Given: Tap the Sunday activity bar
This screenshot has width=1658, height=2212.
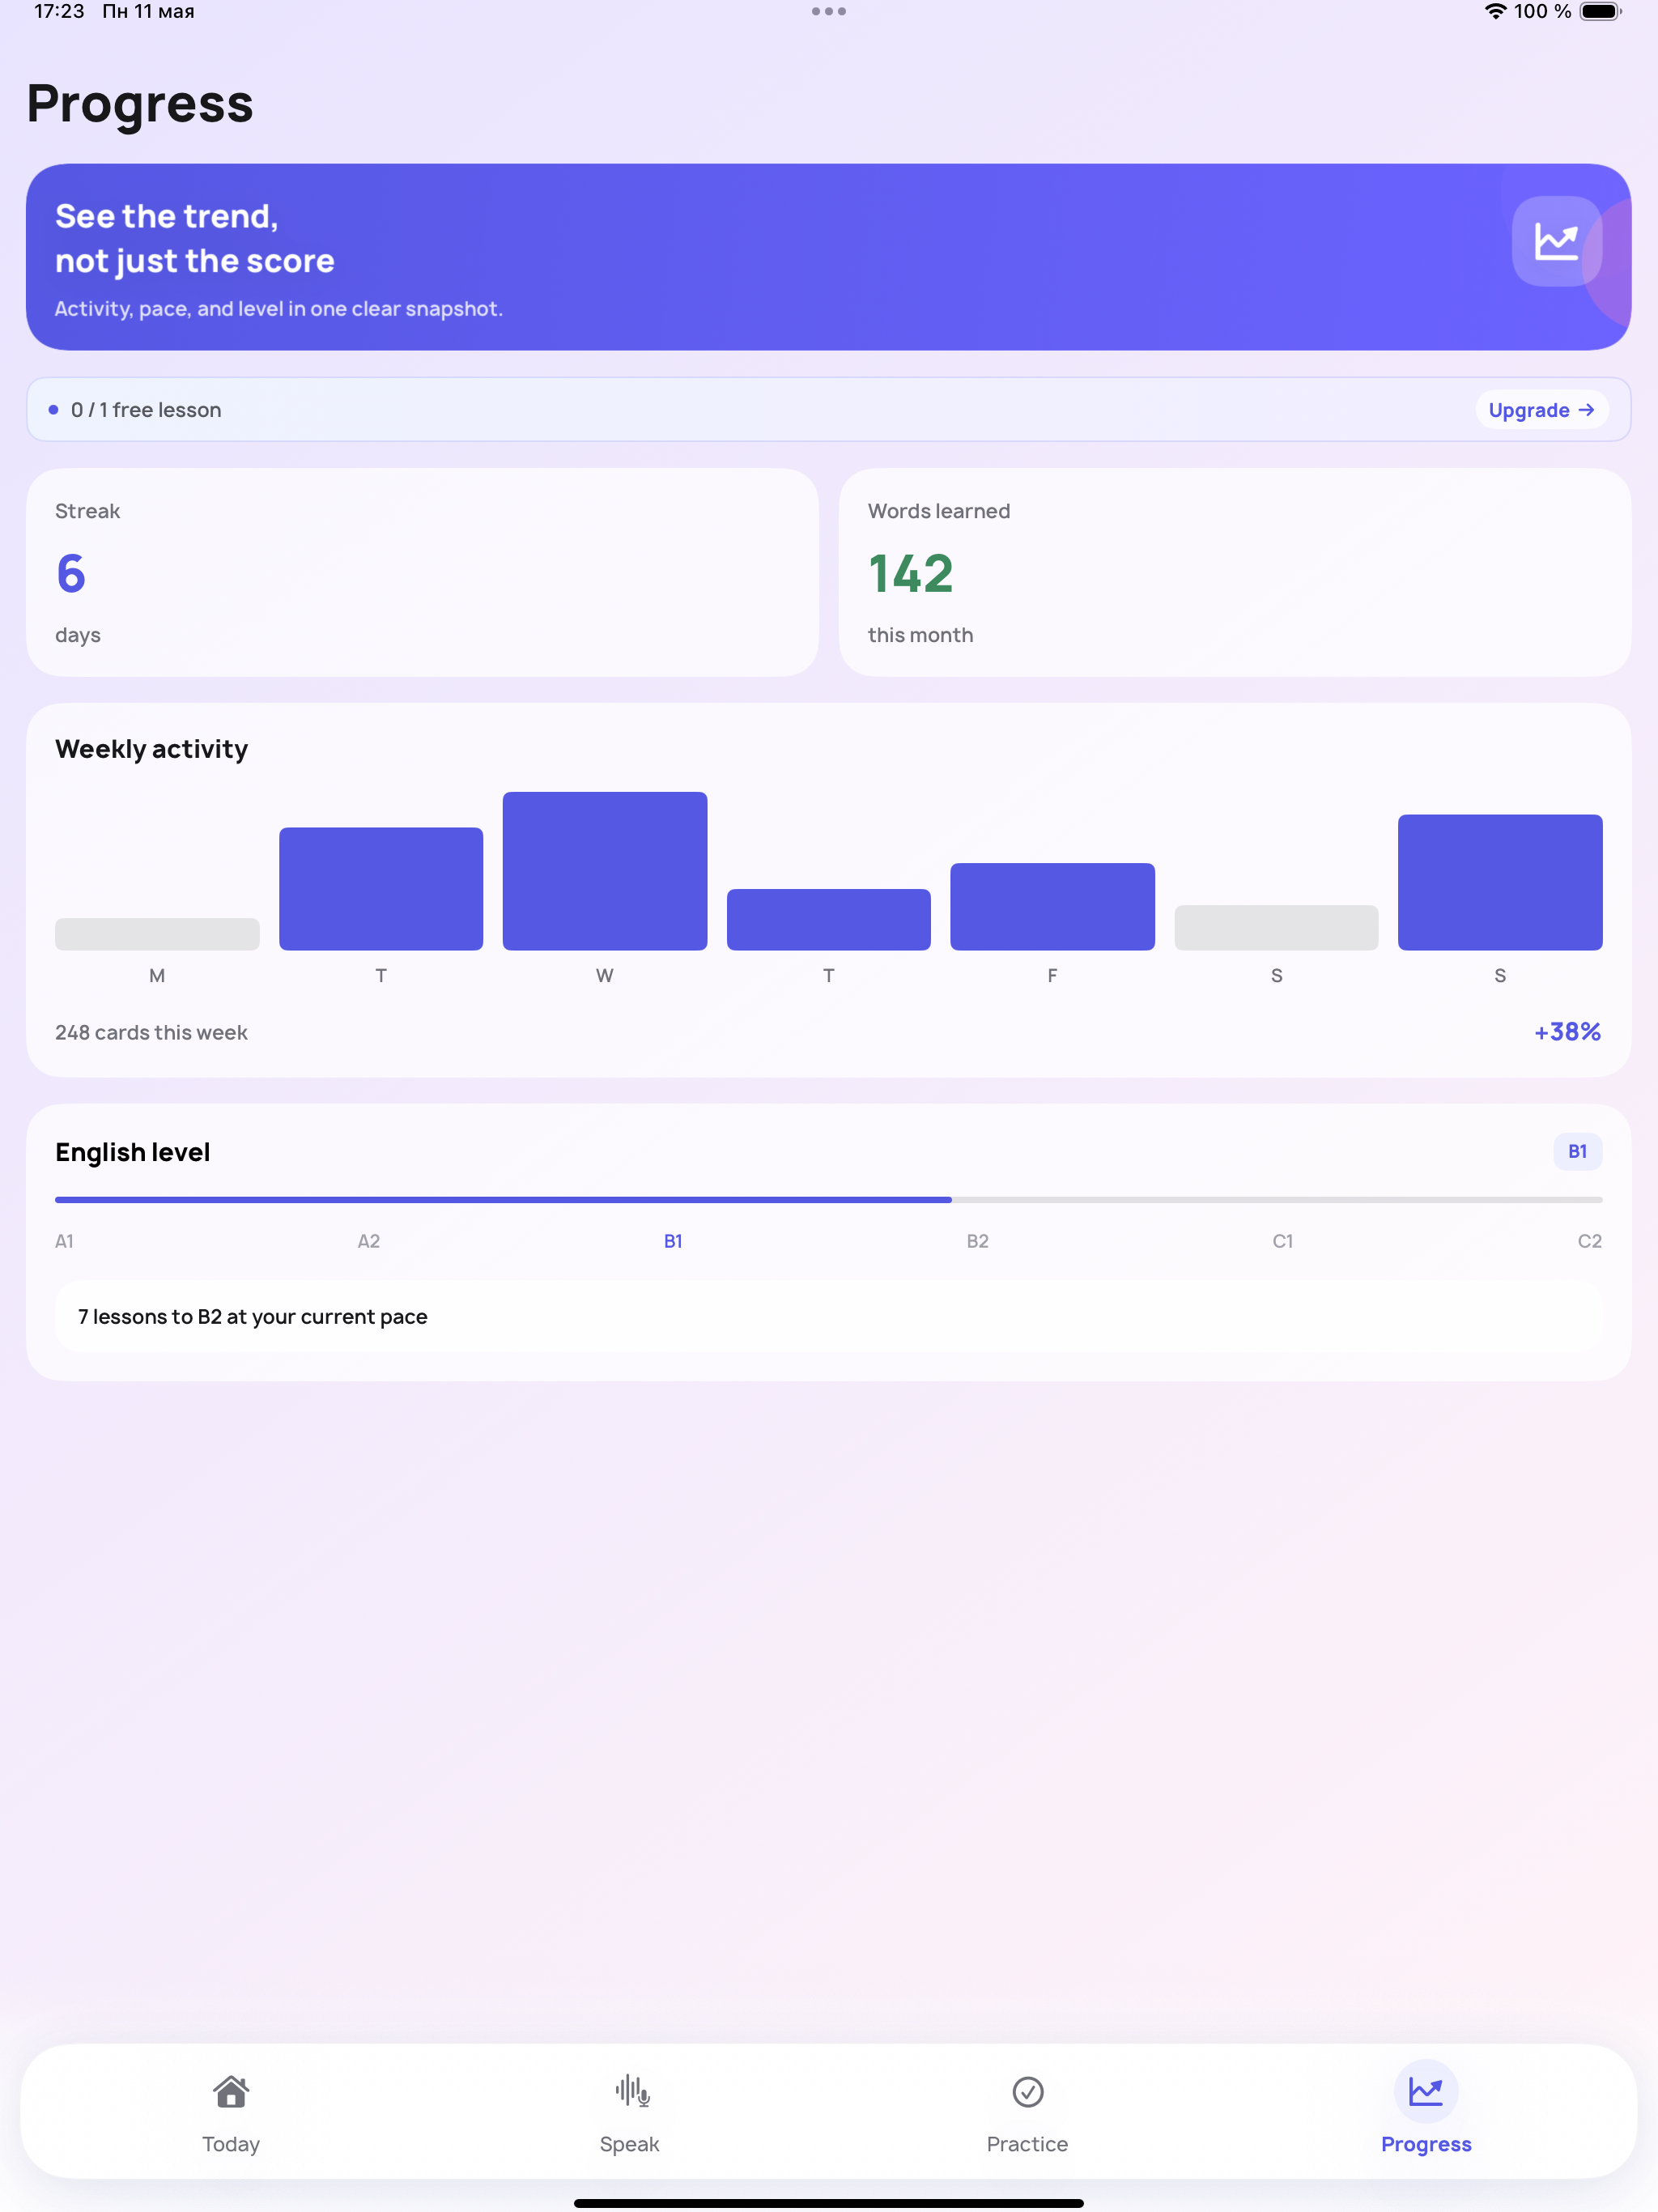Looking at the screenshot, I should 1500,882.
